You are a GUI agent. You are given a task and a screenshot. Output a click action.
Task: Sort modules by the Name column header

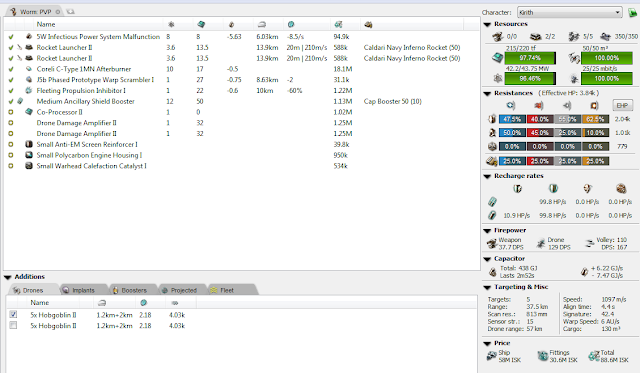point(46,24)
